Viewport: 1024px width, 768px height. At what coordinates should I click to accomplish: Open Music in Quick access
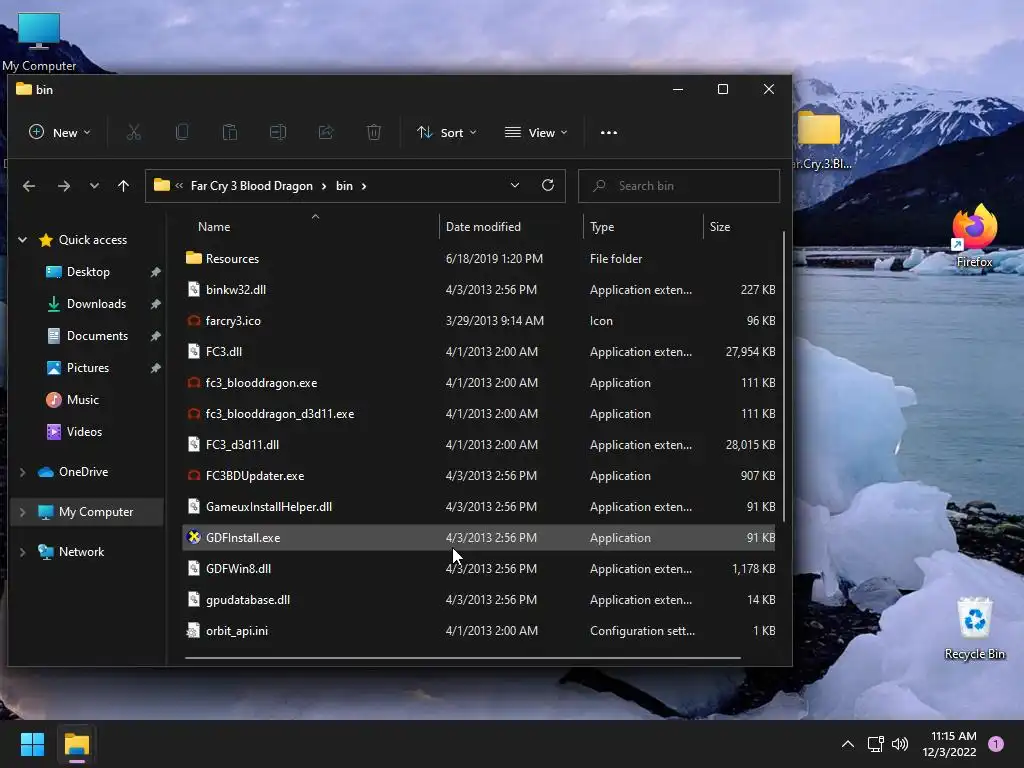(x=83, y=400)
